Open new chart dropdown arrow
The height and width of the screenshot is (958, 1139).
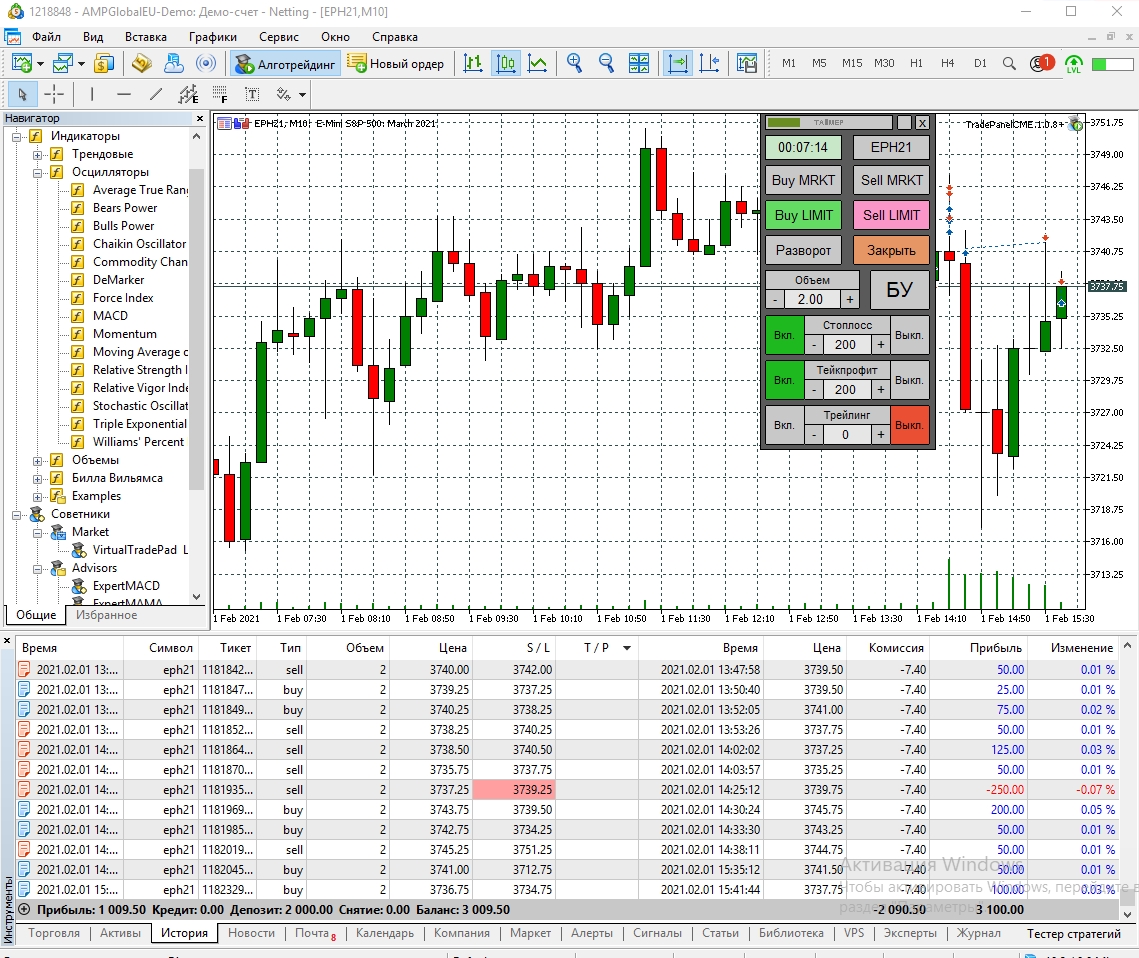click(x=40, y=64)
